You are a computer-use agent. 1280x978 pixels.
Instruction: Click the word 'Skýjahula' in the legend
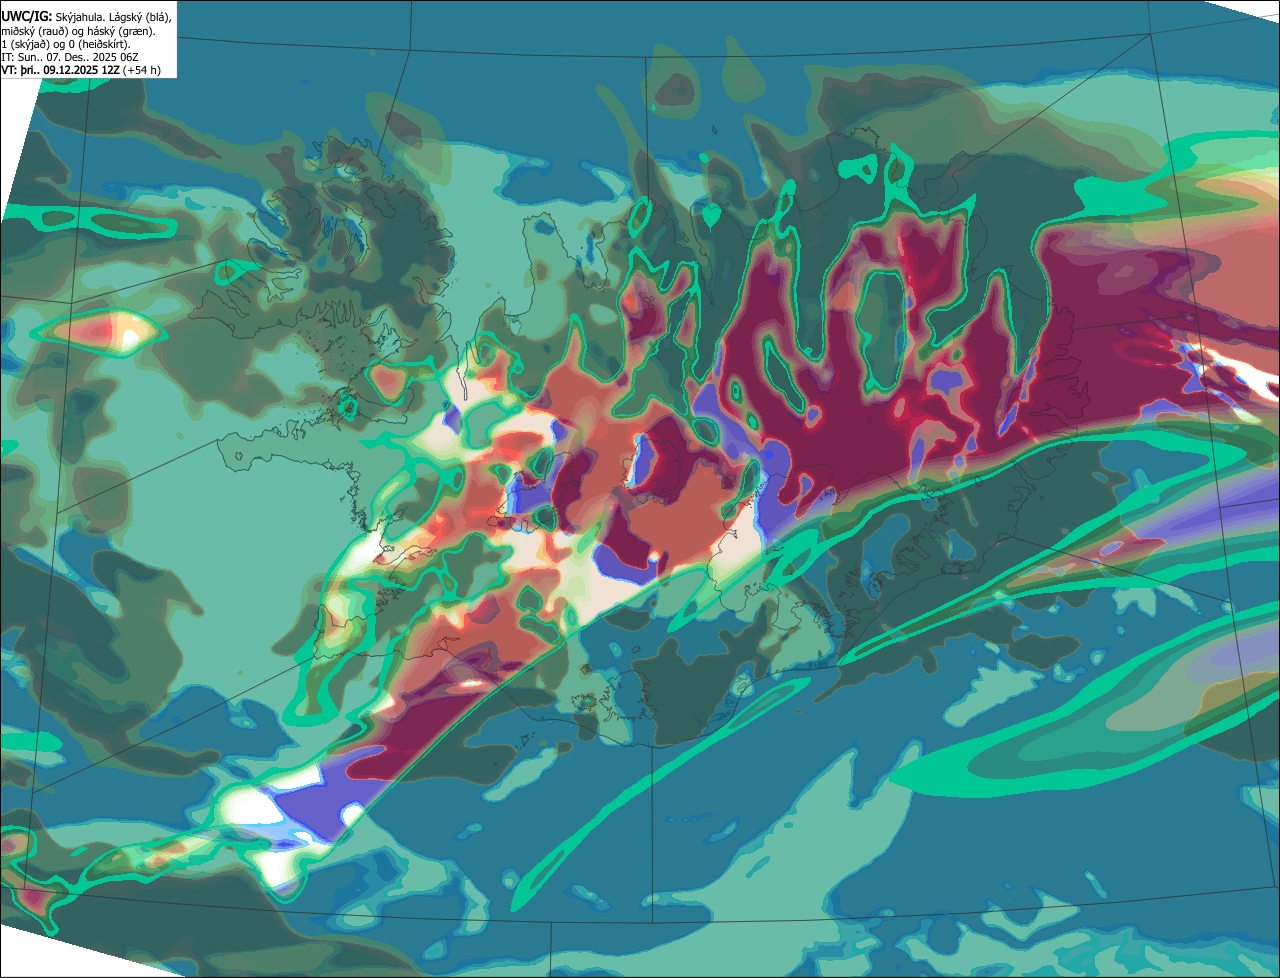point(80,17)
